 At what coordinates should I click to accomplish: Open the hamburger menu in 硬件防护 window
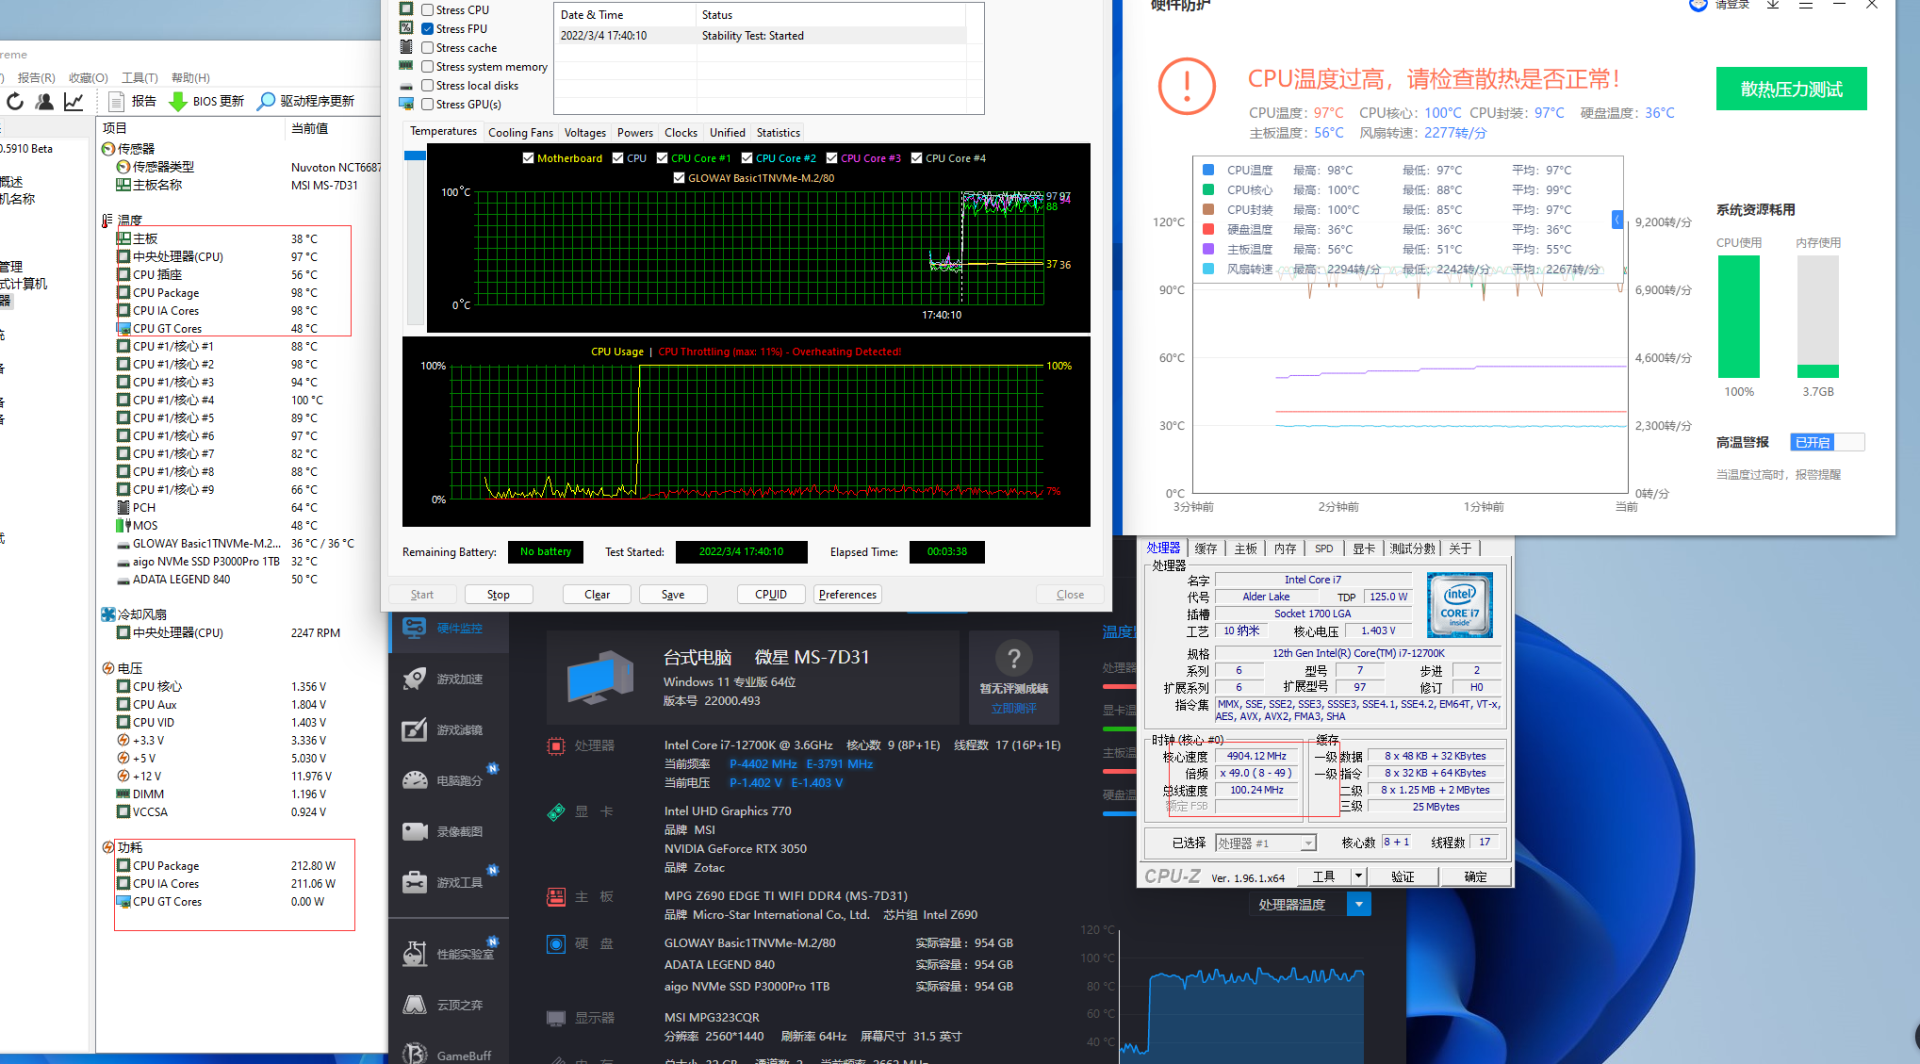1806,5
